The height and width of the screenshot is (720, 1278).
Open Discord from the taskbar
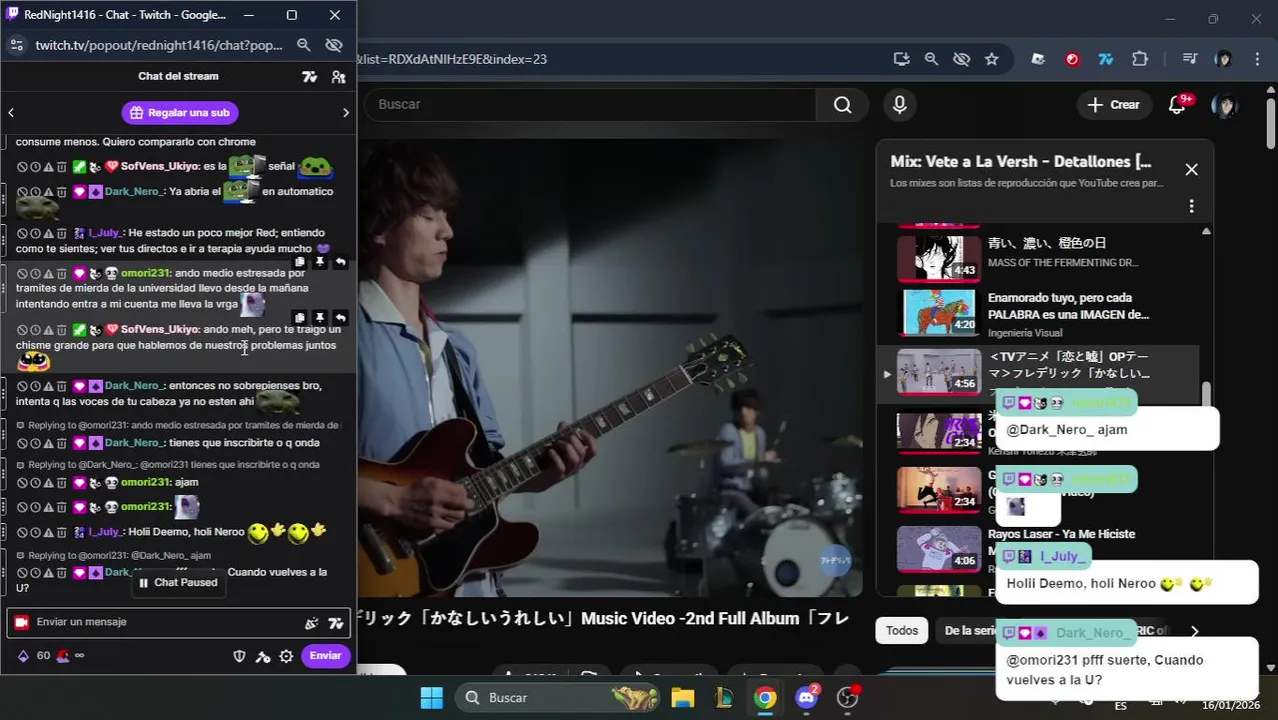(806, 697)
